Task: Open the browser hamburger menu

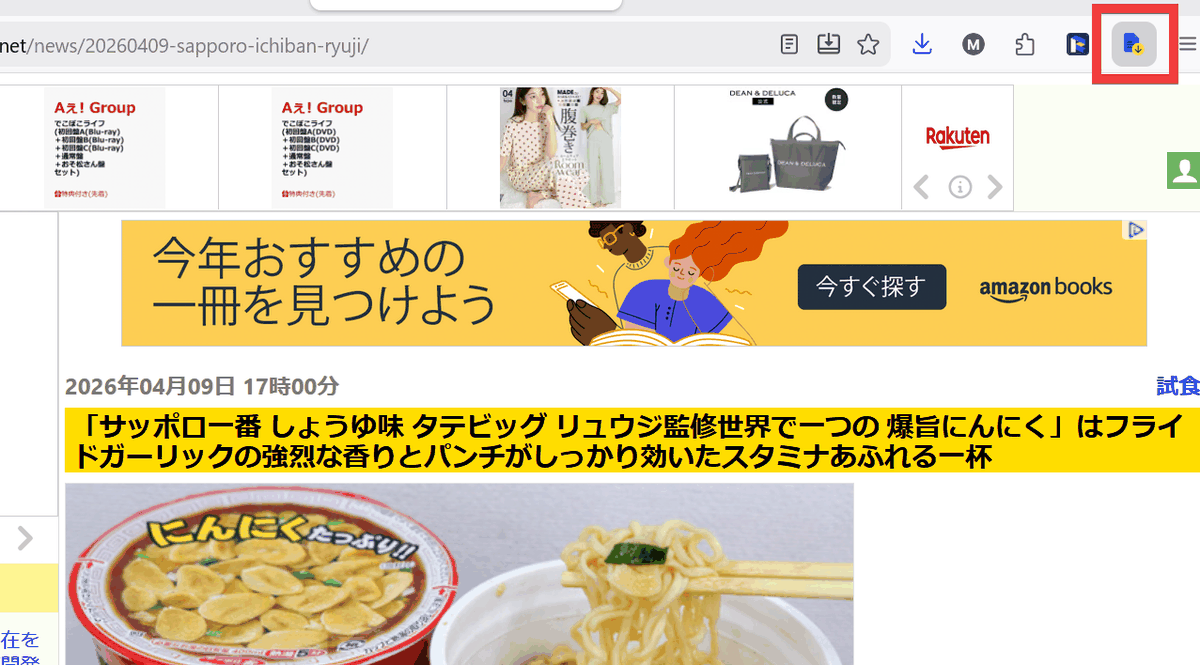Action: pos(1187,44)
